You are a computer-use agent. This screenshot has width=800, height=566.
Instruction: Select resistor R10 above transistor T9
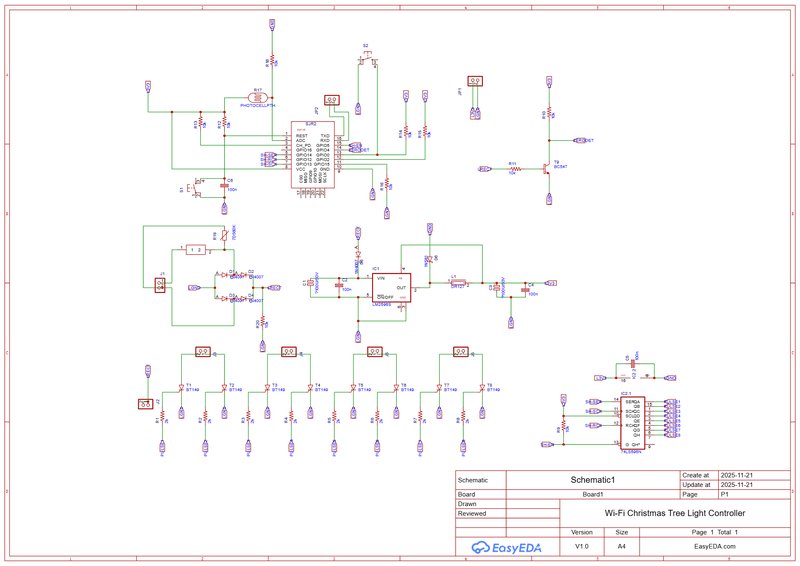[549, 112]
